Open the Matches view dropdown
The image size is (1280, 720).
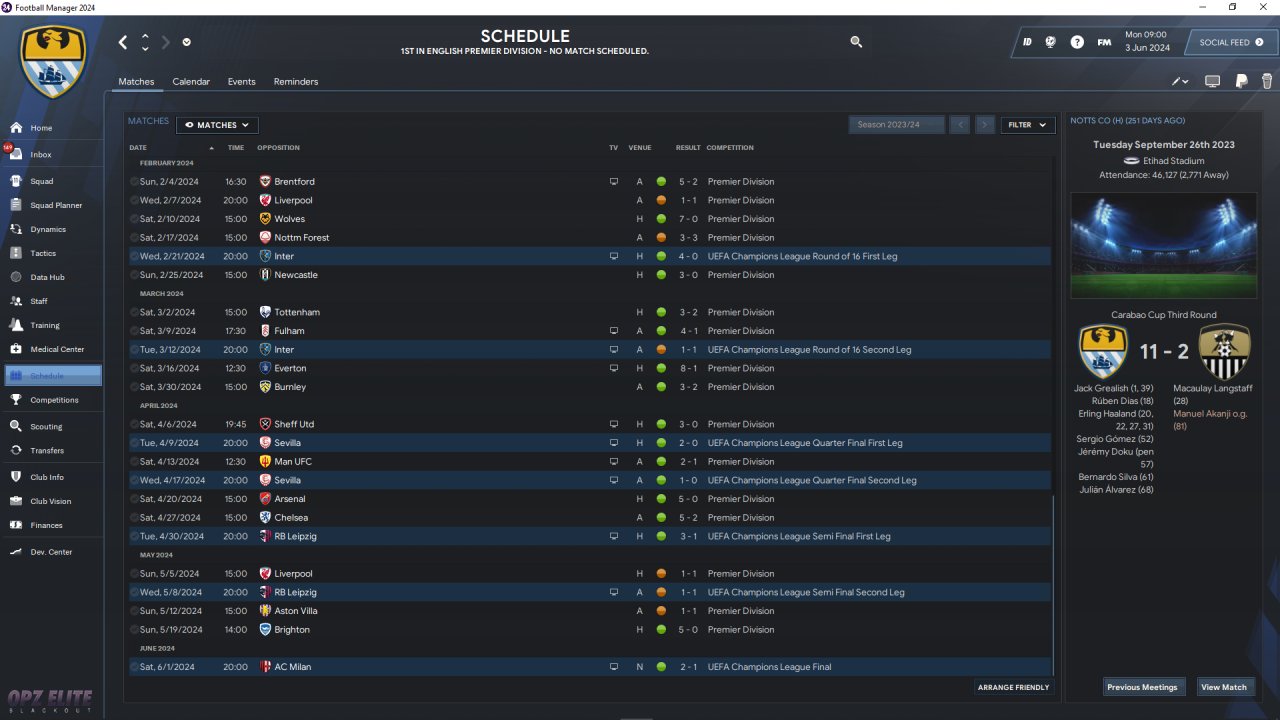point(217,125)
